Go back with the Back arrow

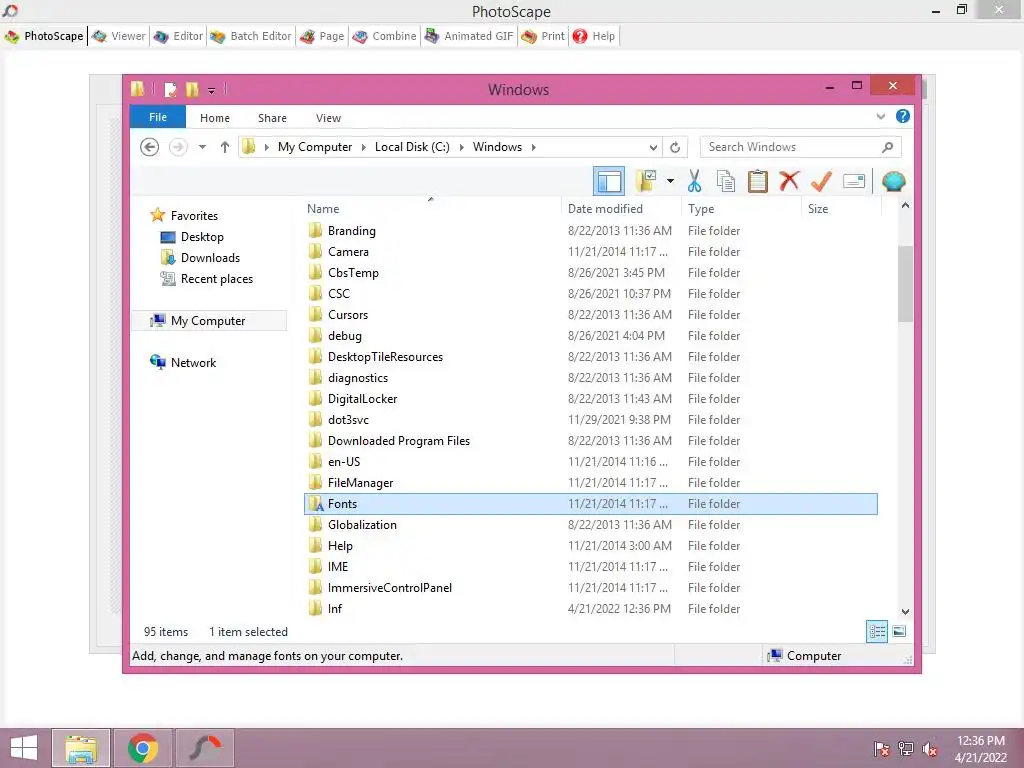coord(150,147)
